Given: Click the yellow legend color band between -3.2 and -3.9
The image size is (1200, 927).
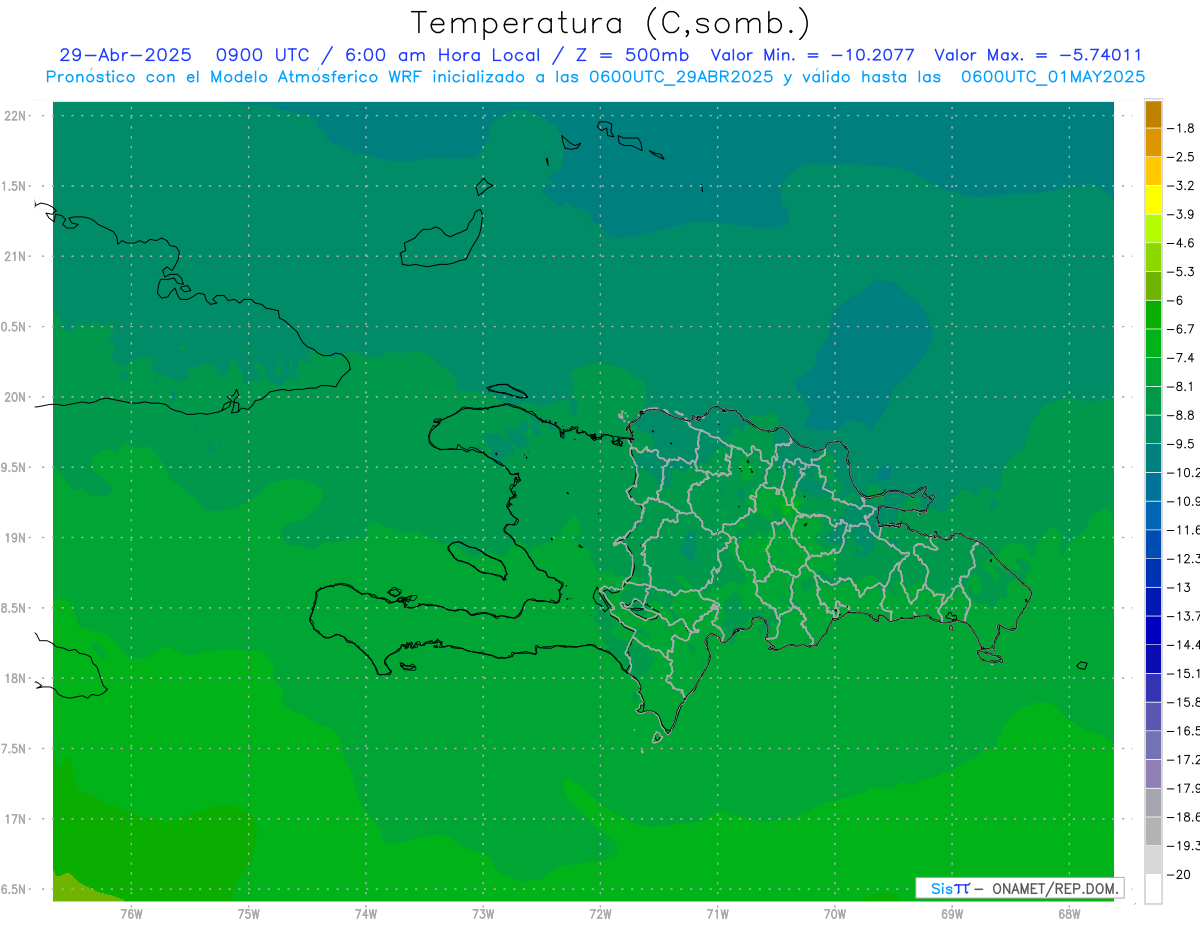Looking at the screenshot, I should 1153,200.
